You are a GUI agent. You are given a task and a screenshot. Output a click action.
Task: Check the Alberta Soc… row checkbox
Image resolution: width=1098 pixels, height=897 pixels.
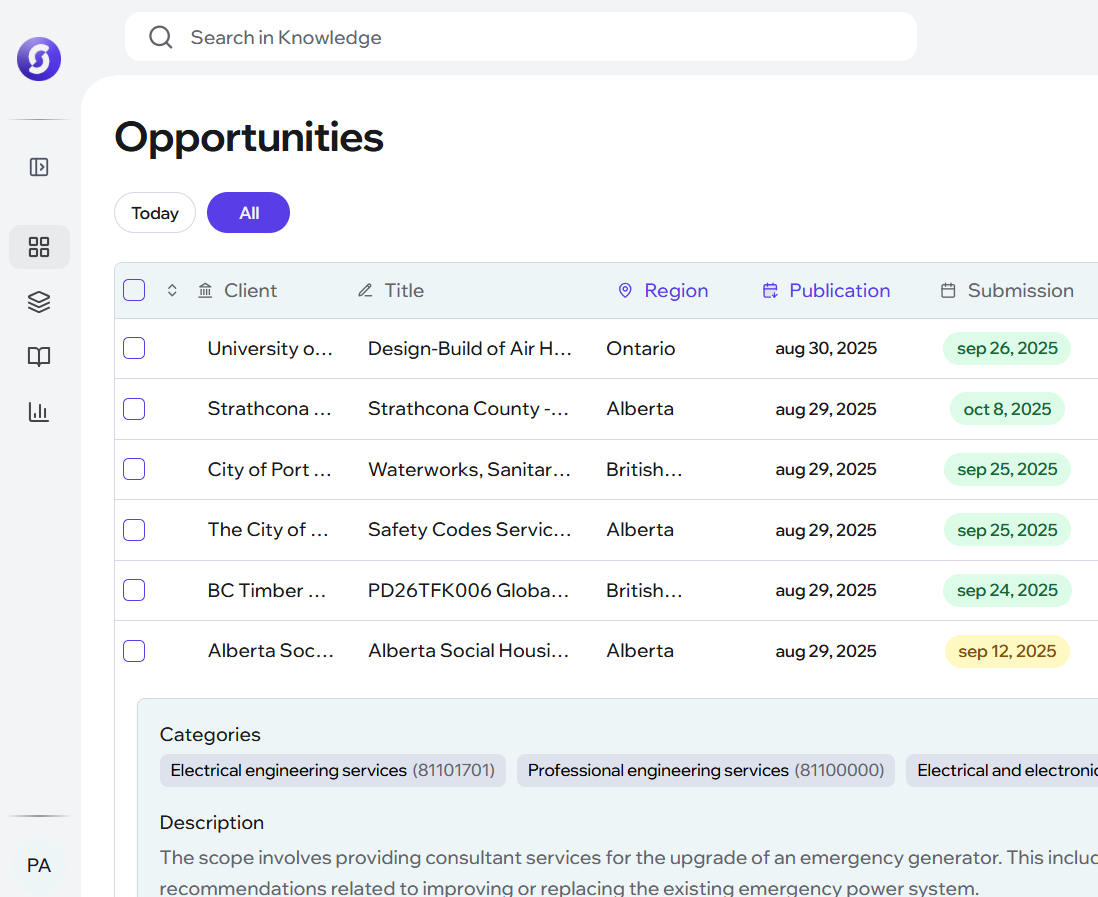[x=134, y=651]
